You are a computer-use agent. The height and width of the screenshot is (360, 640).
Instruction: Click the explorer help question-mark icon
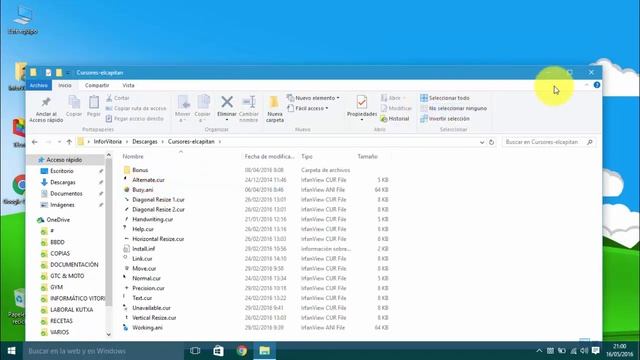point(597,85)
